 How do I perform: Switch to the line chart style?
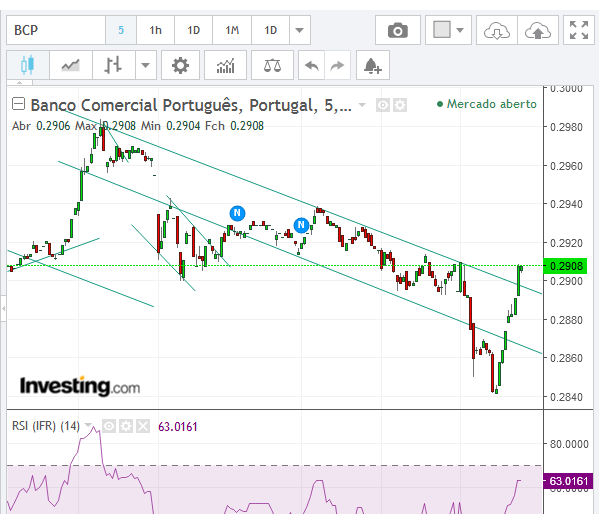pyautogui.click(x=71, y=65)
